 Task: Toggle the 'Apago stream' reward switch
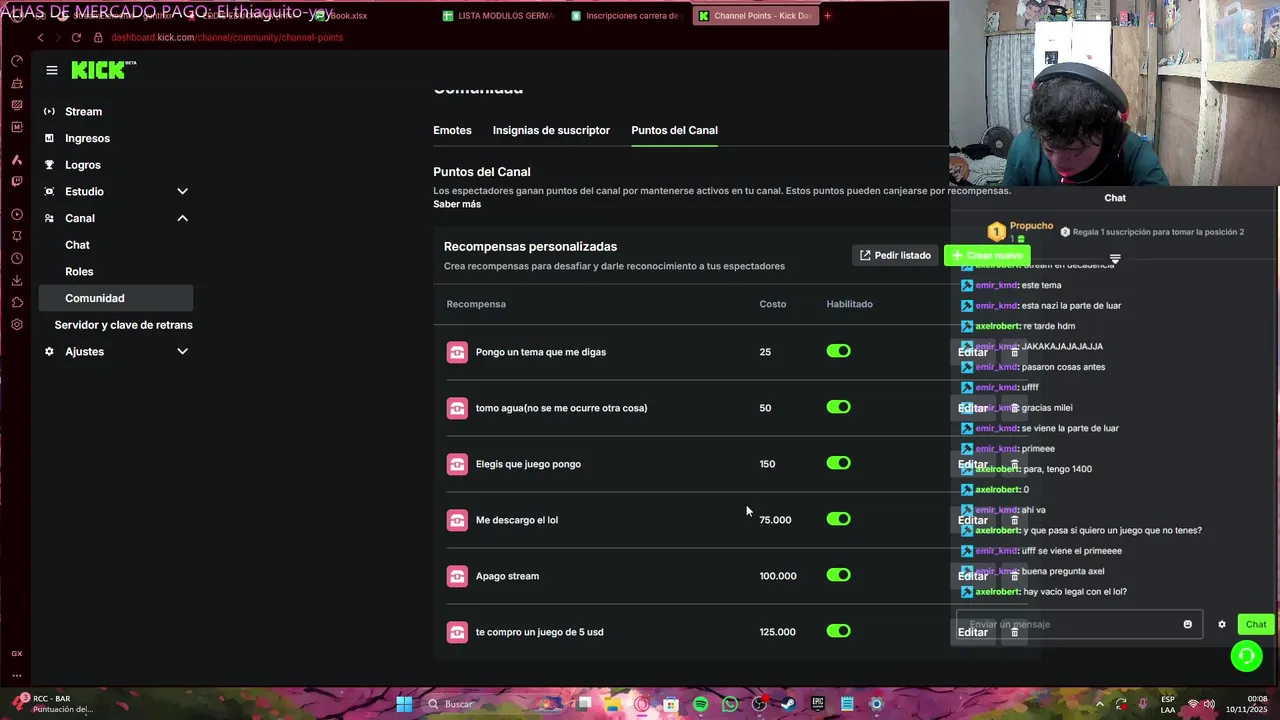(x=838, y=575)
